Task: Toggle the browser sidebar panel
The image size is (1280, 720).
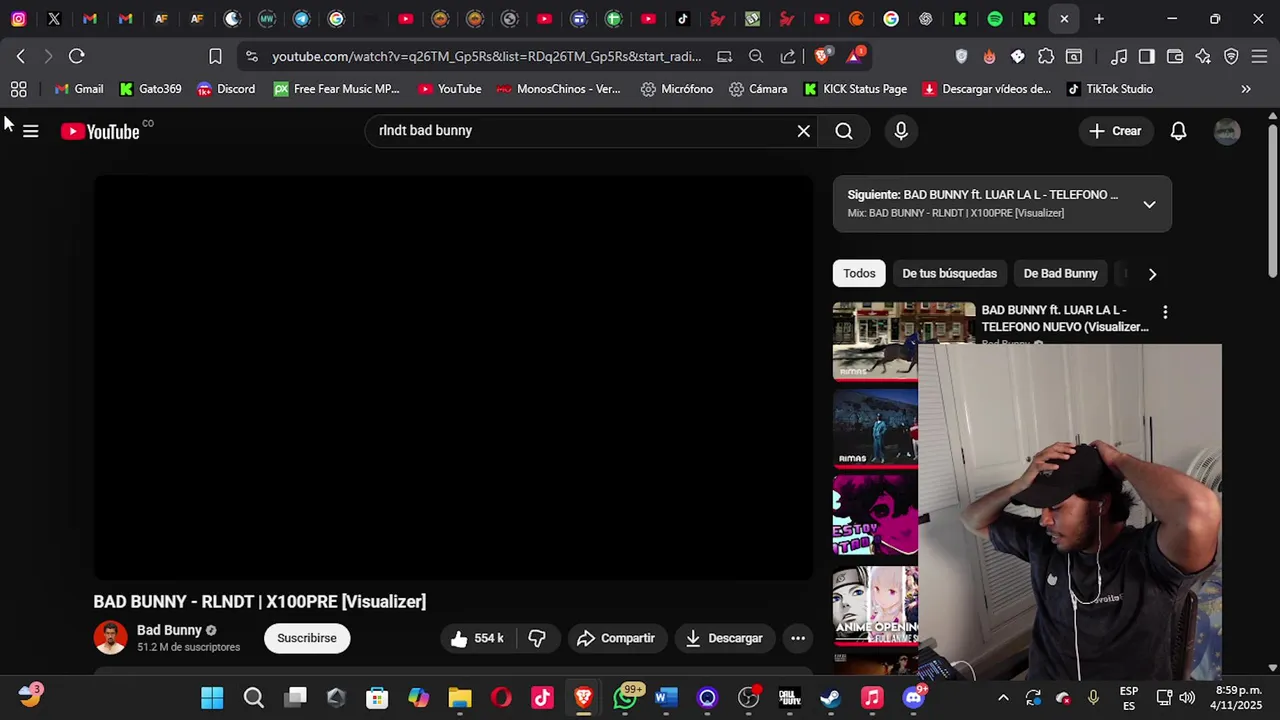Action: 1147,56
